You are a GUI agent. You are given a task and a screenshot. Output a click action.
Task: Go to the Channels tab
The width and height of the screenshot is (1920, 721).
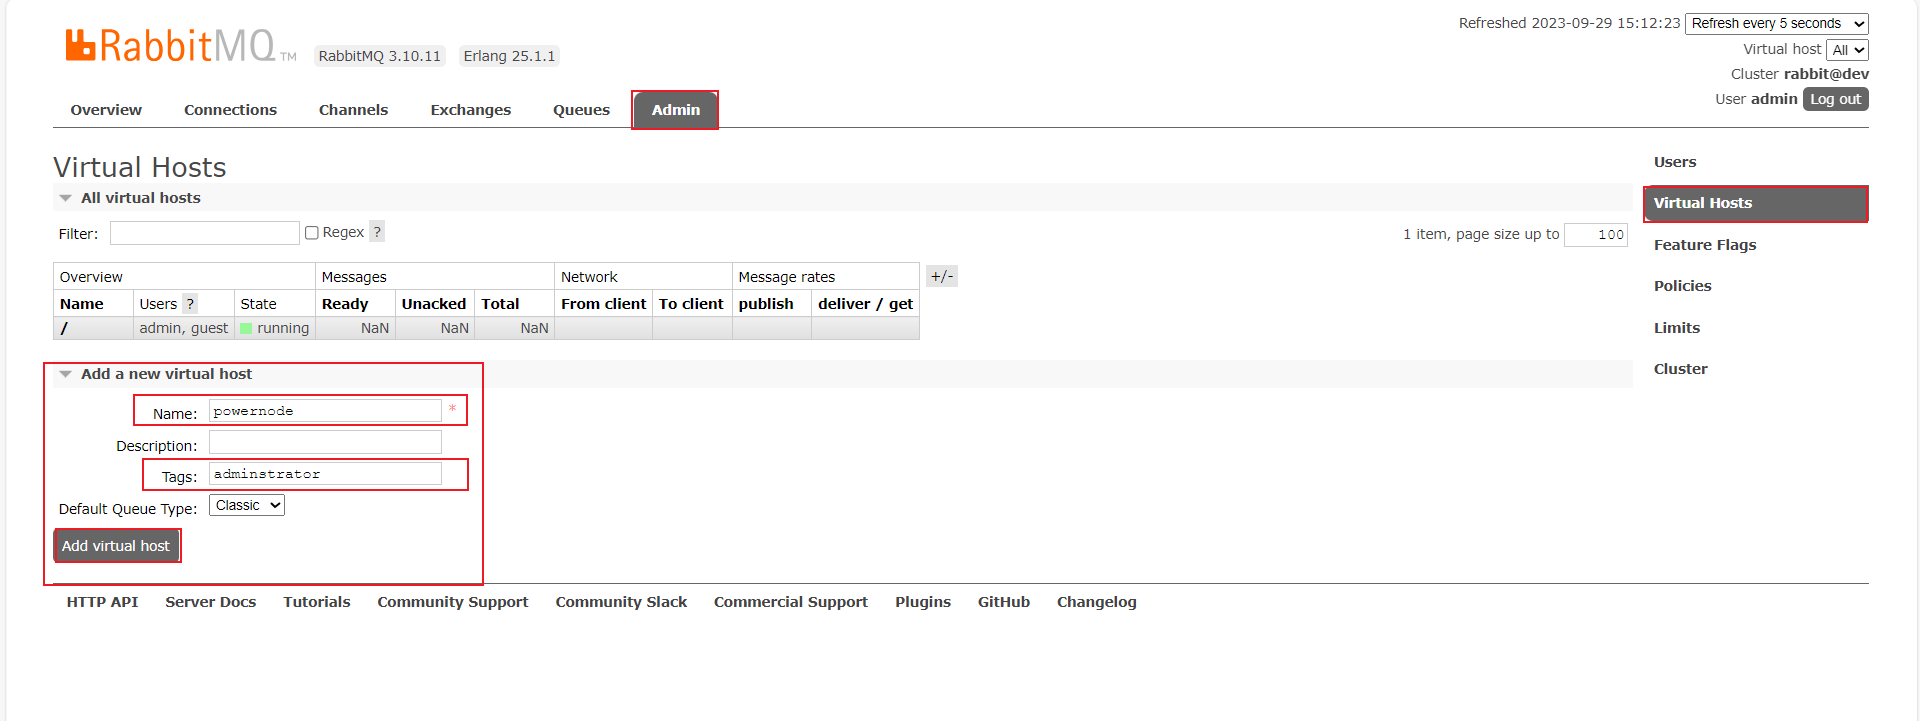point(353,110)
